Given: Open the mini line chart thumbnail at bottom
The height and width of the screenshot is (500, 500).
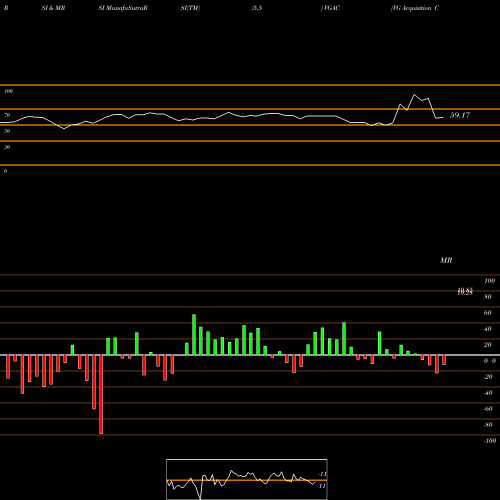Looking at the screenshot, I should [247, 479].
